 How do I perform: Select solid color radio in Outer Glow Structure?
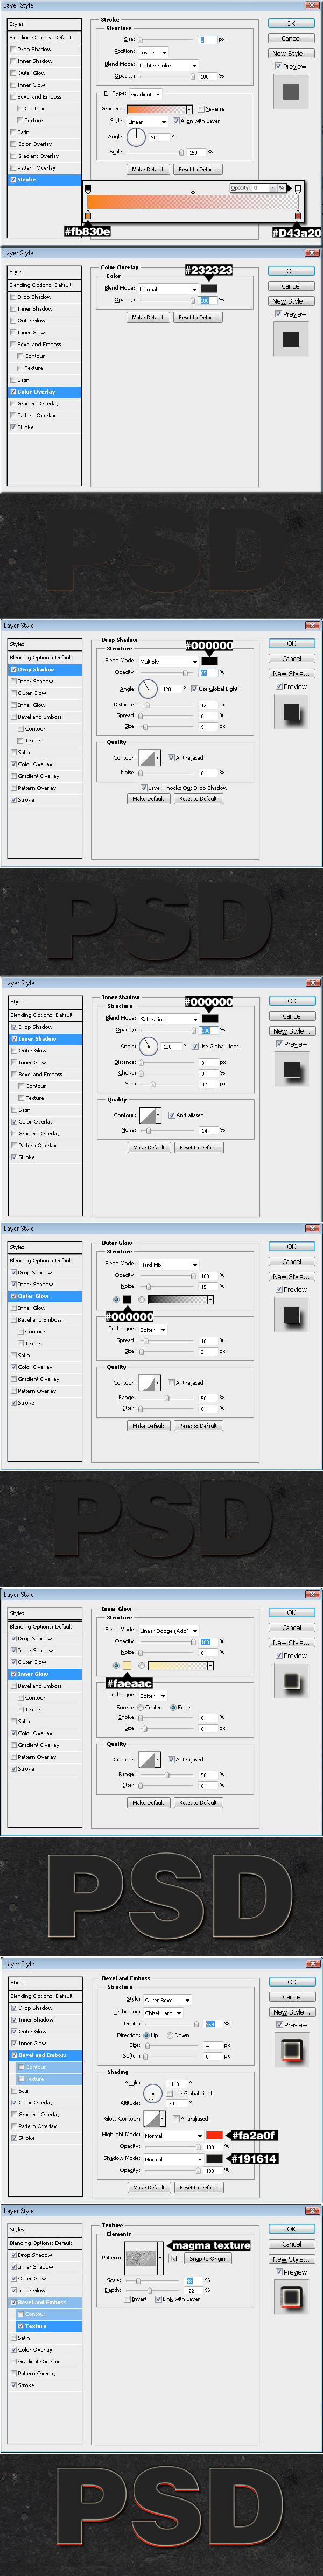tap(116, 1300)
